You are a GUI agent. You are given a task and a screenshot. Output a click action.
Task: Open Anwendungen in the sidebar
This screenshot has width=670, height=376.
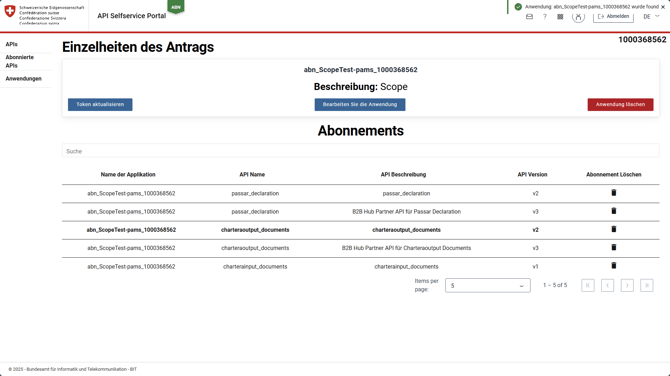point(24,79)
